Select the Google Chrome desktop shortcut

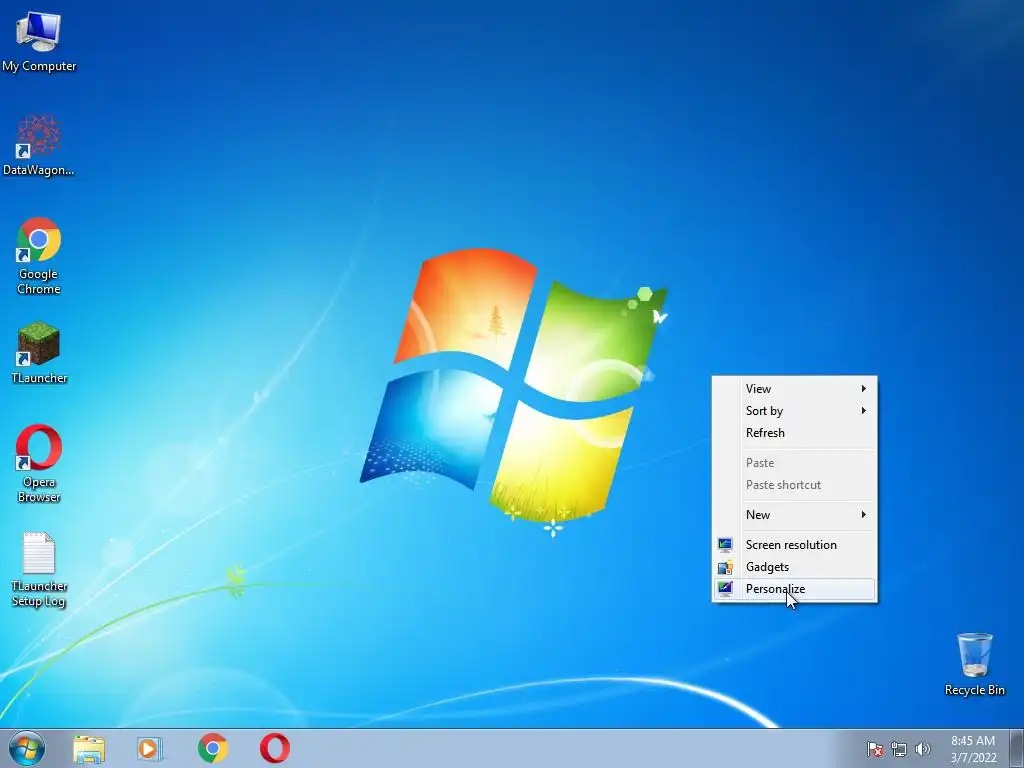39,256
